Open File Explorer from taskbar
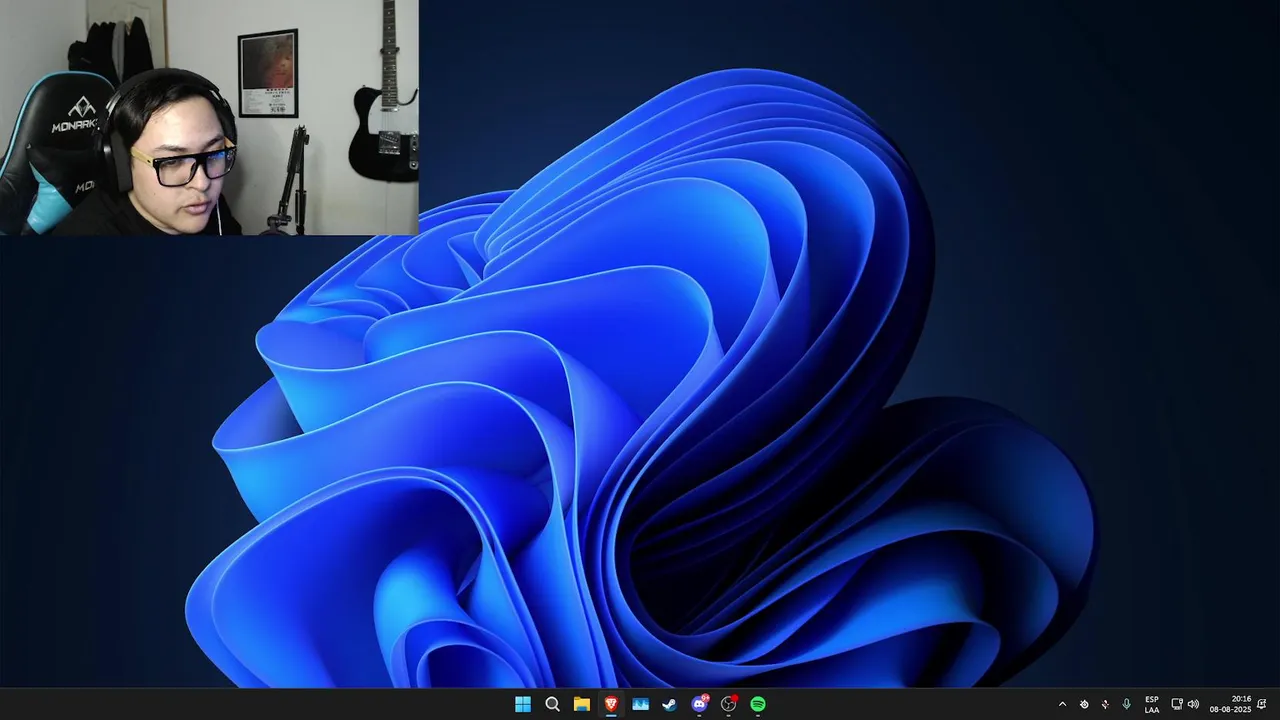 tap(581, 704)
